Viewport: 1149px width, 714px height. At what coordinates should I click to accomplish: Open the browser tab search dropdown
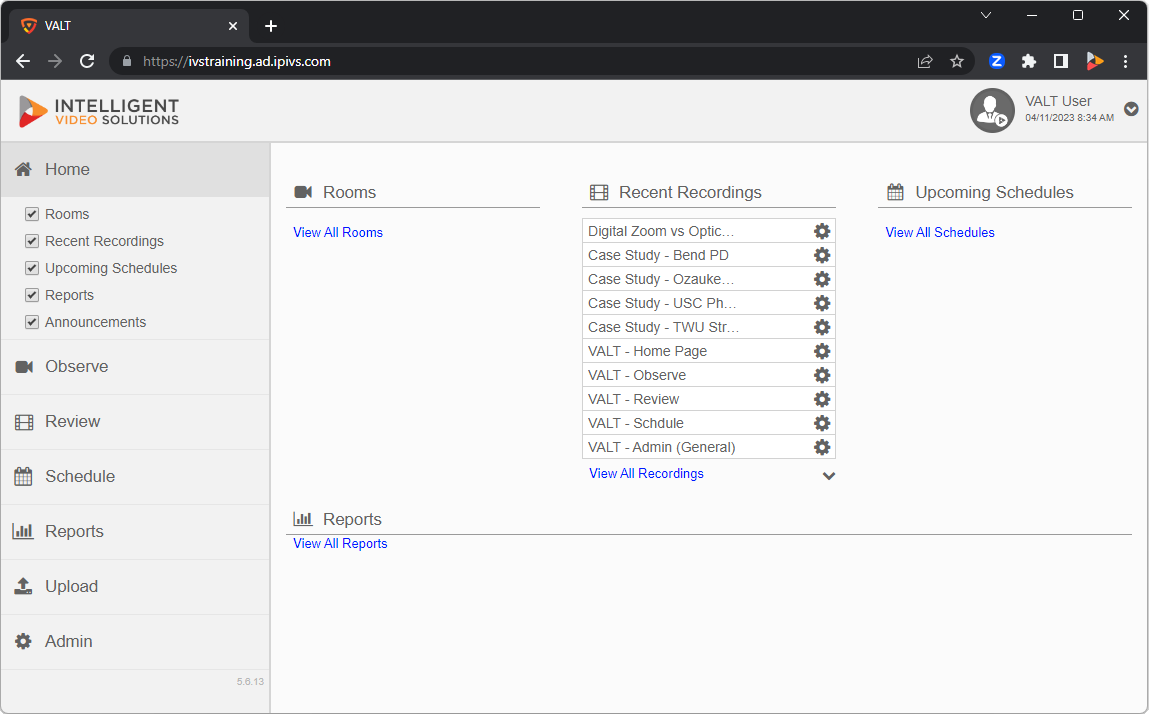pyautogui.click(x=986, y=15)
